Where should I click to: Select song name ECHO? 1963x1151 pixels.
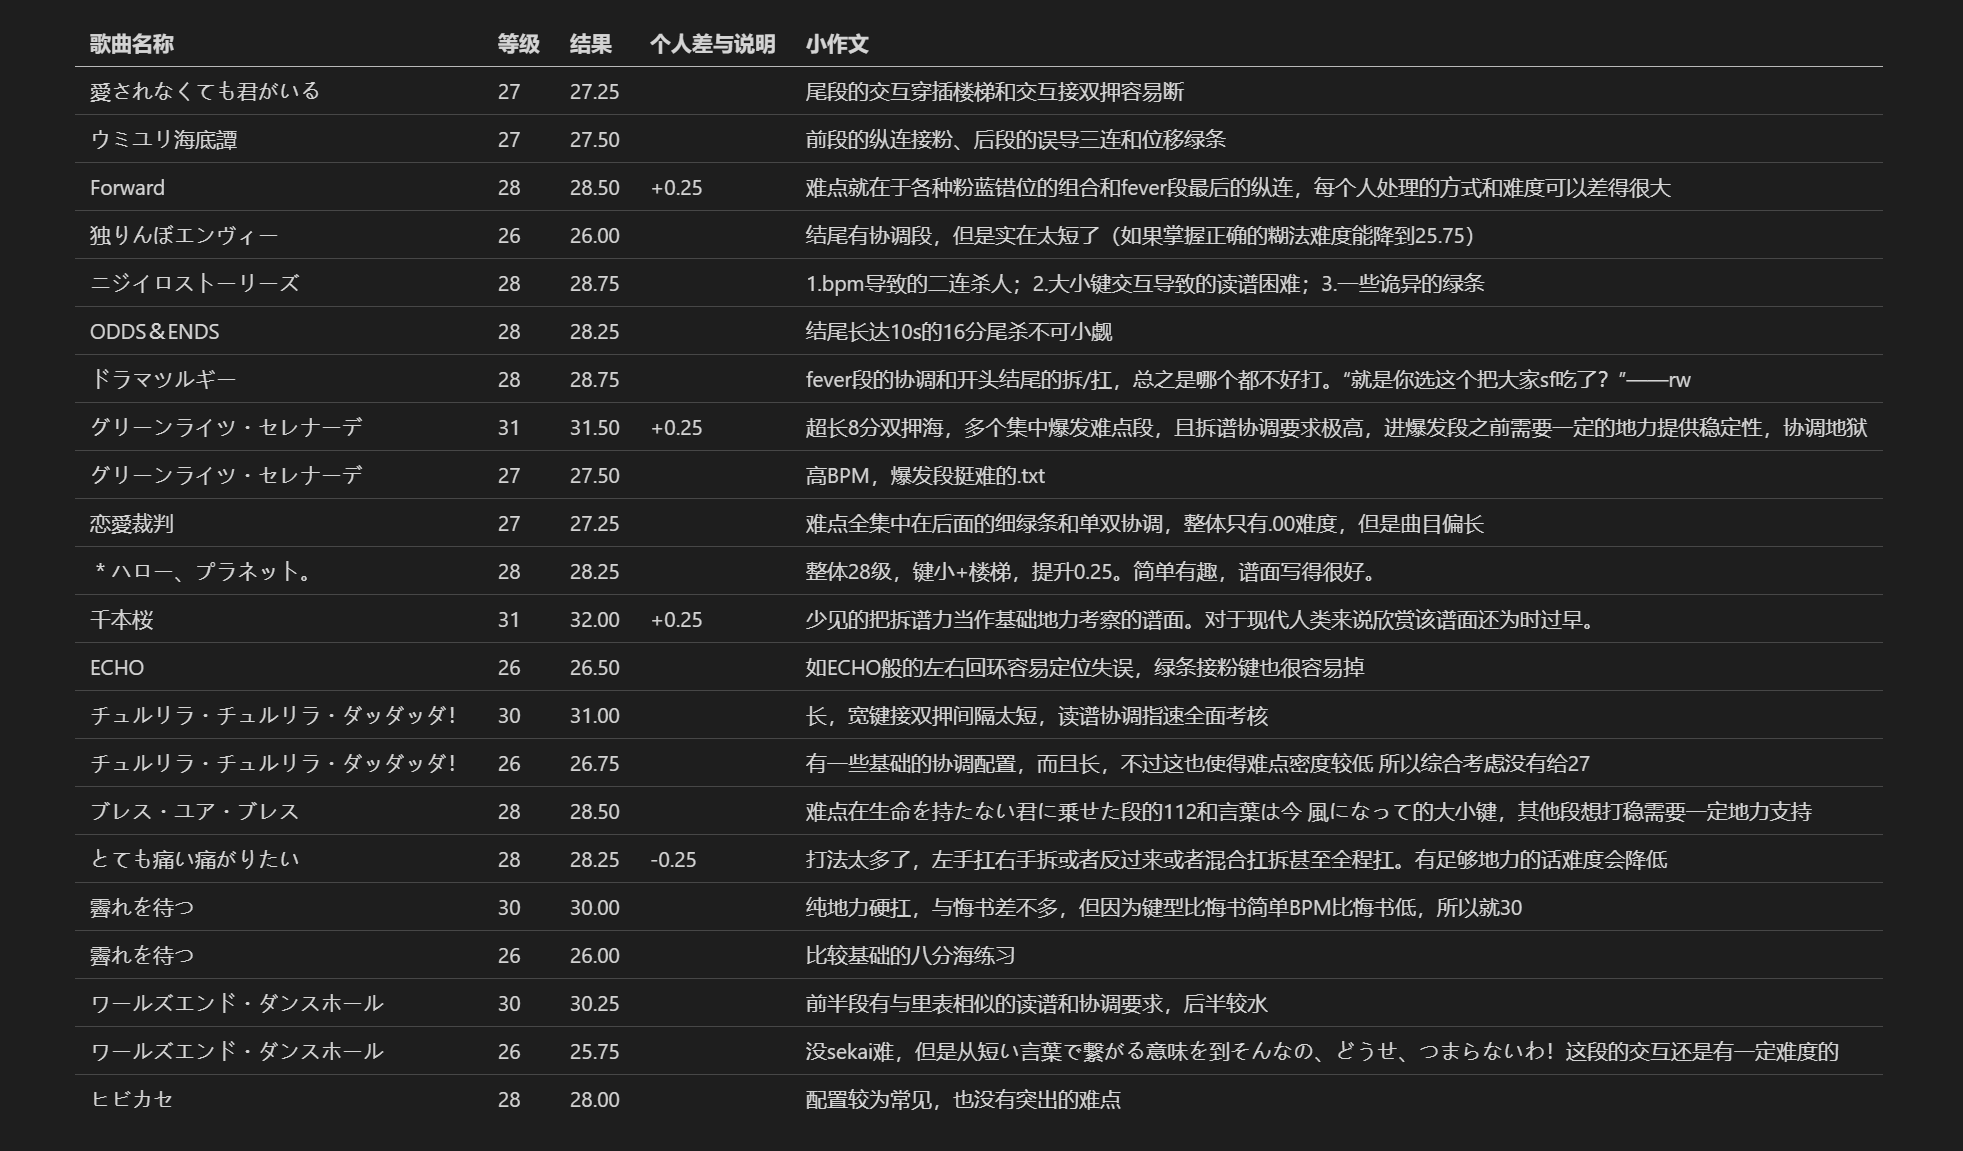[117, 667]
